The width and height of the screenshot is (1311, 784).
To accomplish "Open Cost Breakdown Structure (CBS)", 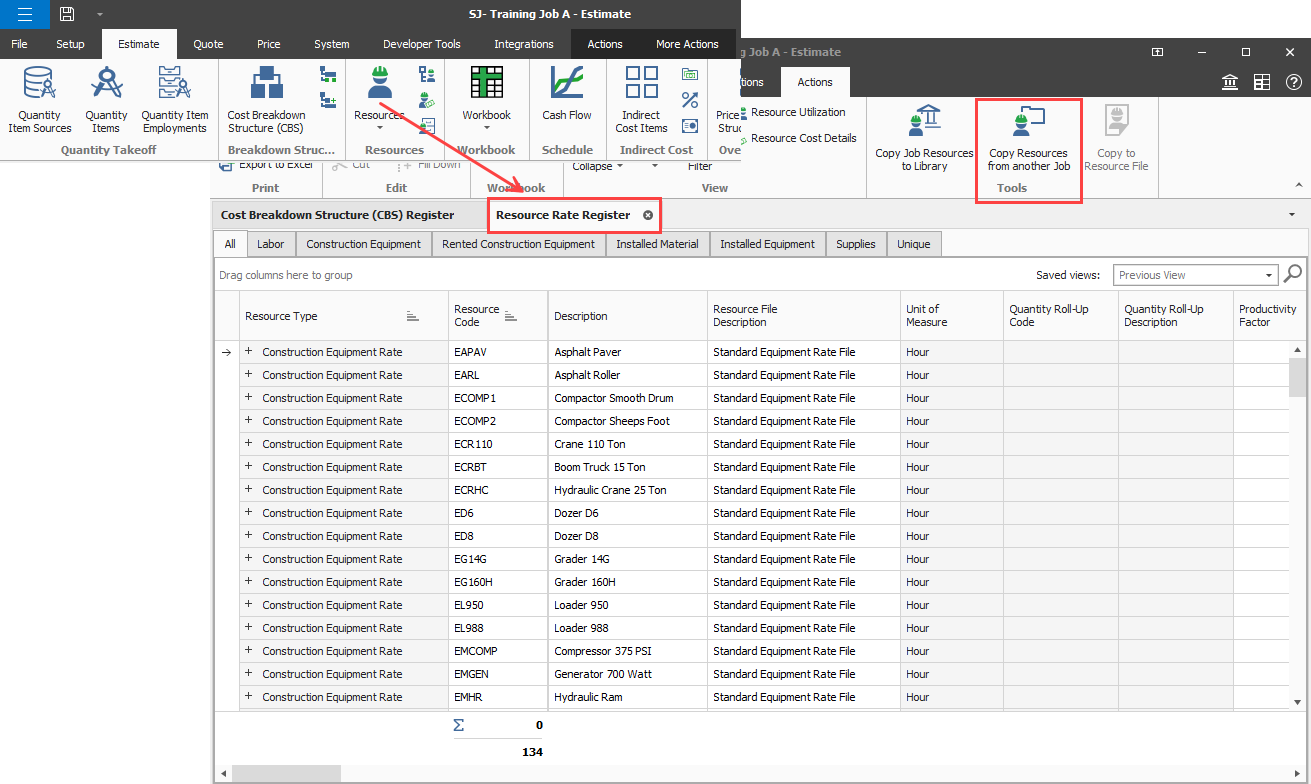I will coord(266,99).
